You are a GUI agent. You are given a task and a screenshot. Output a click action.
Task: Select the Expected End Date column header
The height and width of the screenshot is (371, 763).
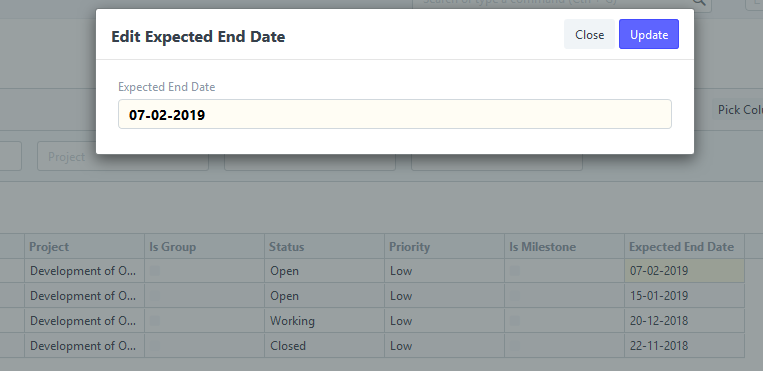(x=685, y=247)
